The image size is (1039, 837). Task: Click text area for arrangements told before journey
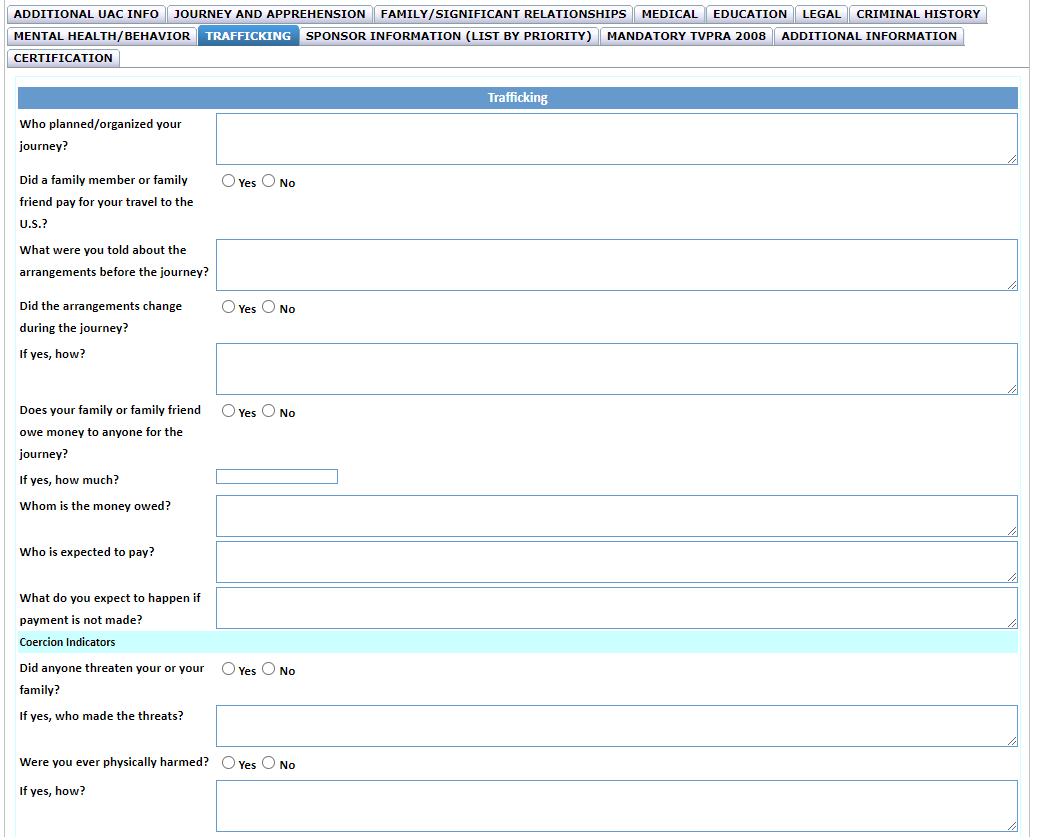pos(616,265)
